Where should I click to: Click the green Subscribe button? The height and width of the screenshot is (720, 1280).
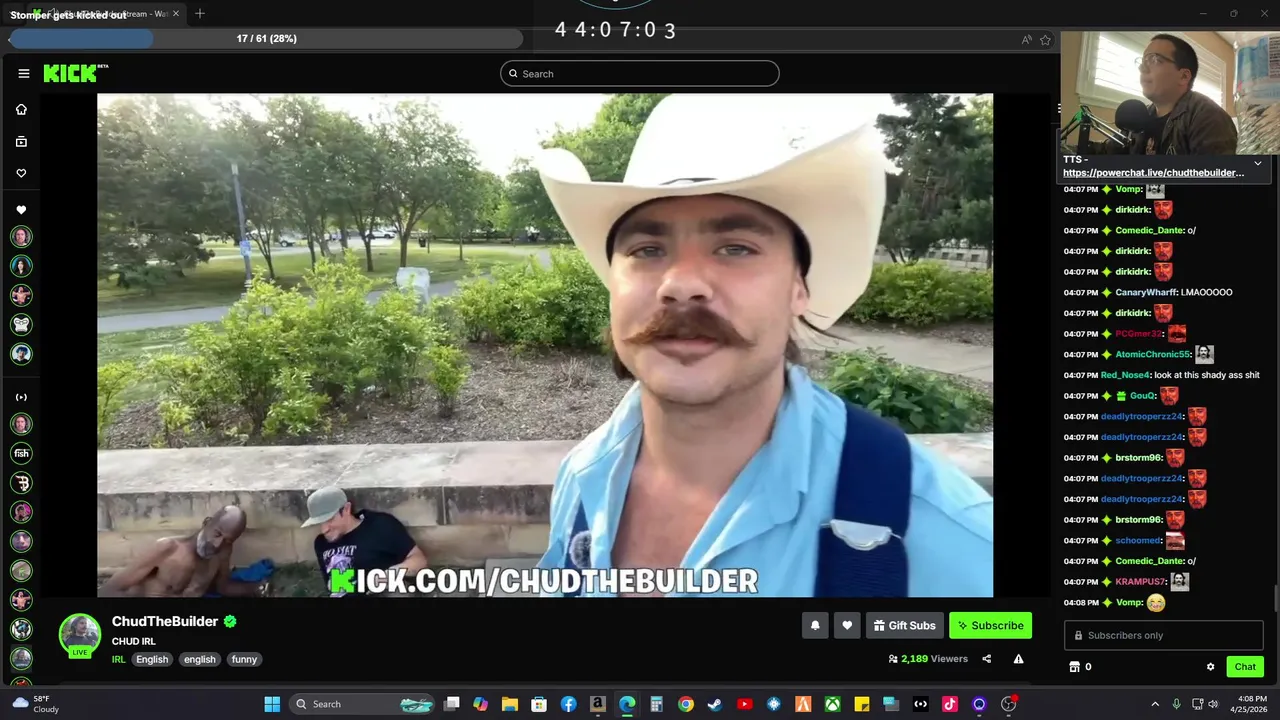(x=990, y=626)
